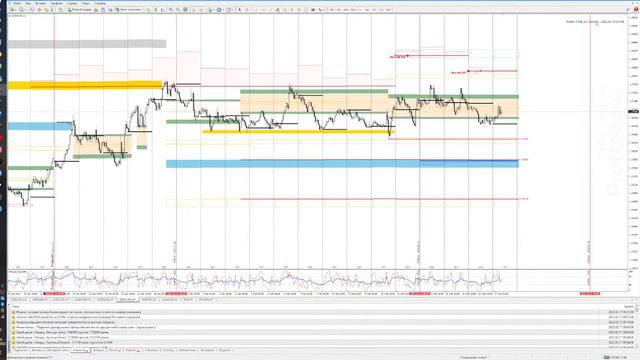Toggle chart shift from right border
Viewport: 640px width, 360px height.
click(x=201, y=9)
